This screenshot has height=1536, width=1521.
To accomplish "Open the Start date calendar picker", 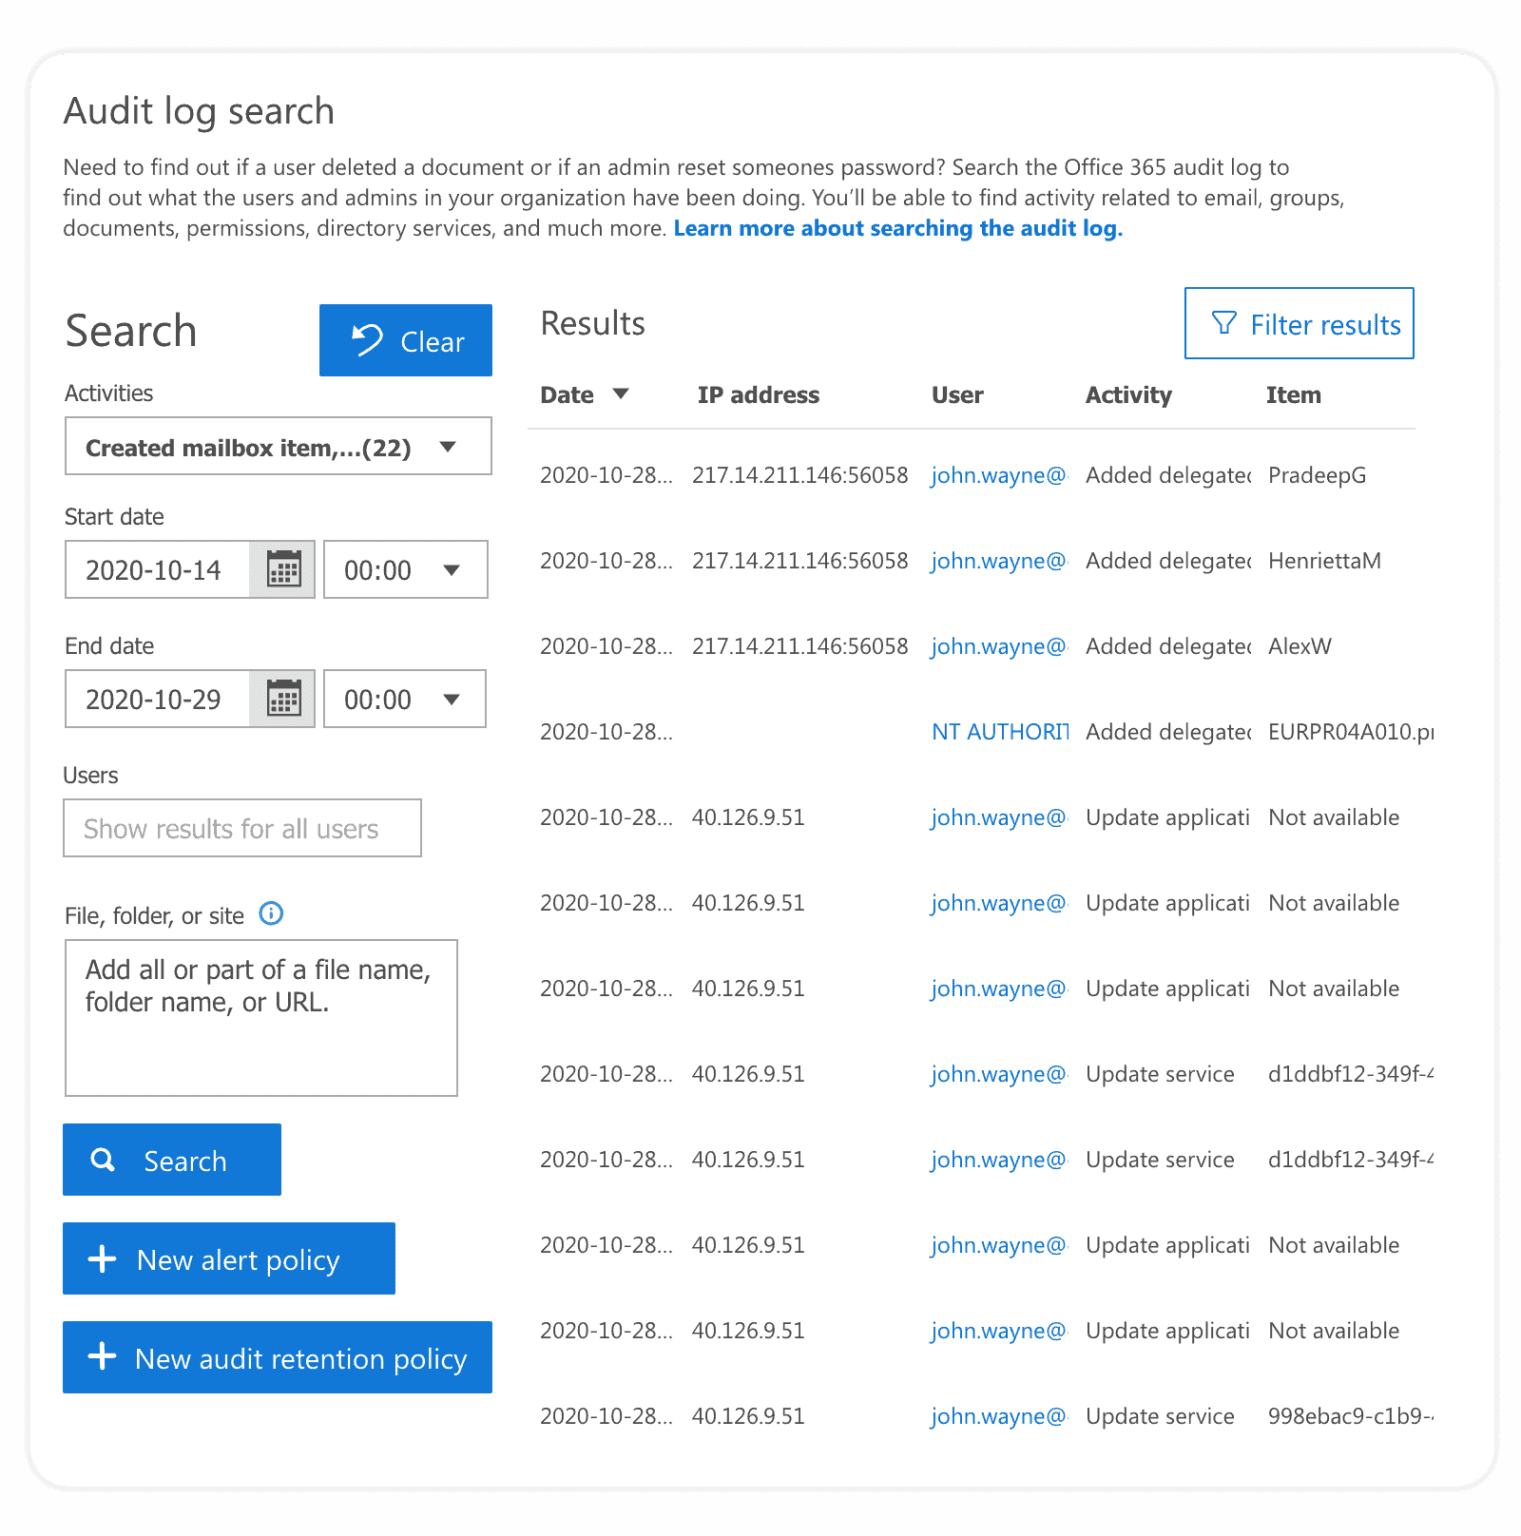I will [284, 568].
